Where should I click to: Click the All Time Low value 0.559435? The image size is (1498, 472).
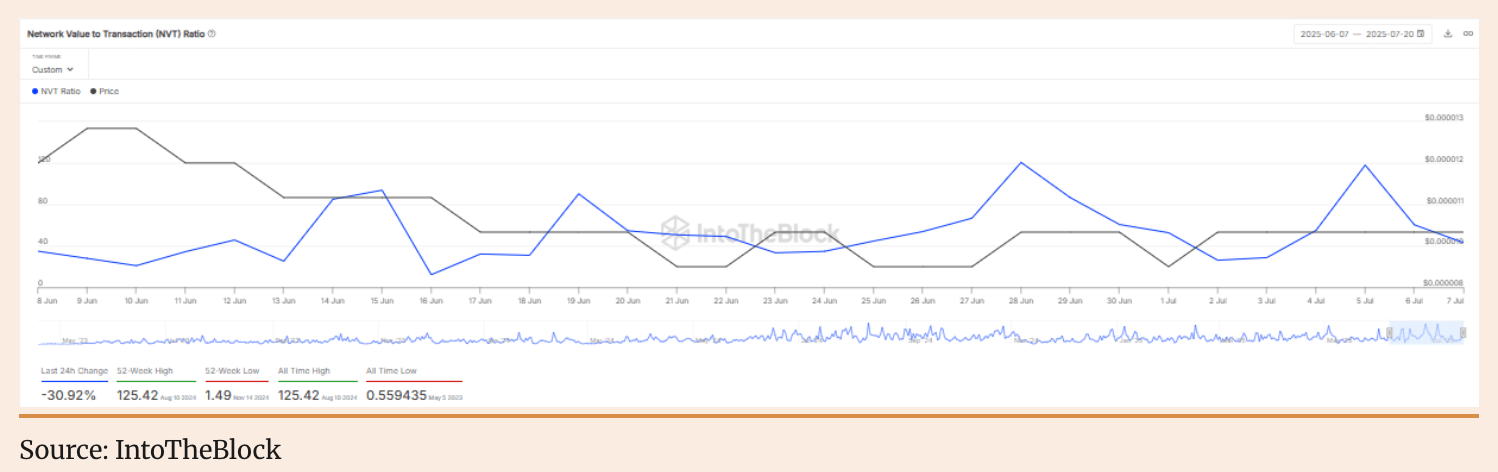click(x=398, y=395)
